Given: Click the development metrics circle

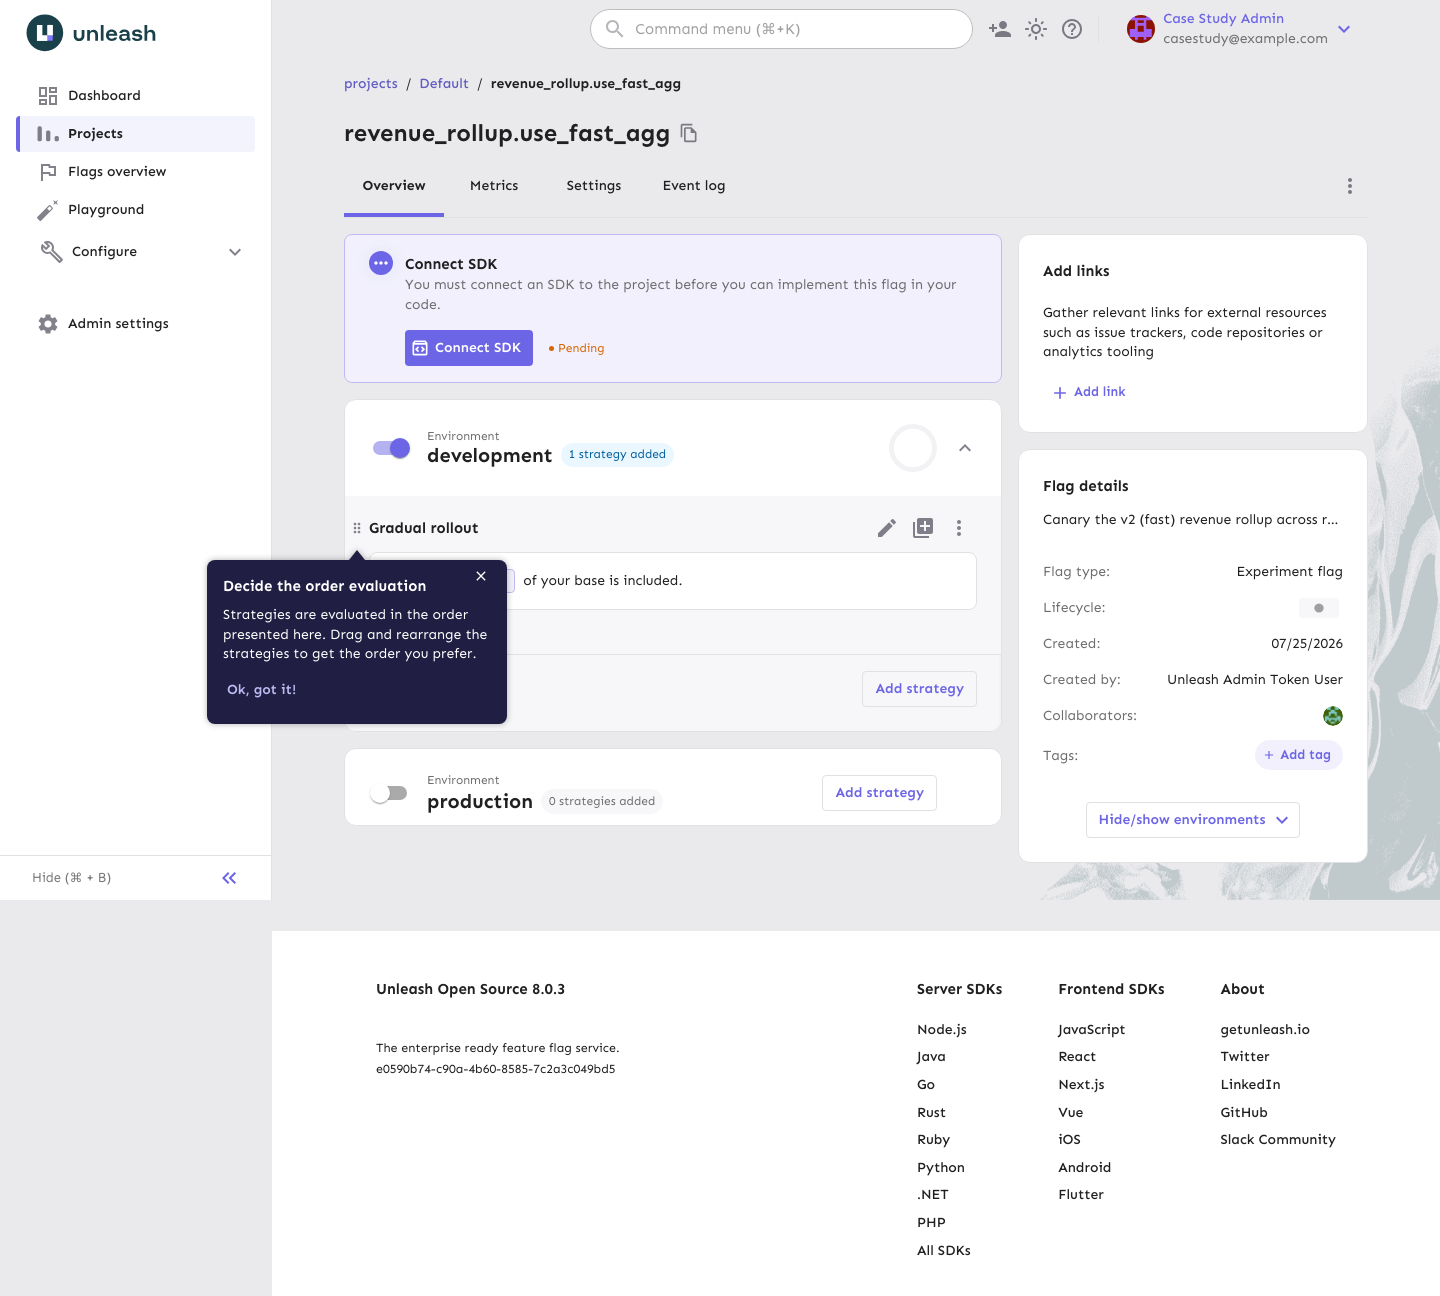Looking at the screenshot, I should (x=913, y=448).
